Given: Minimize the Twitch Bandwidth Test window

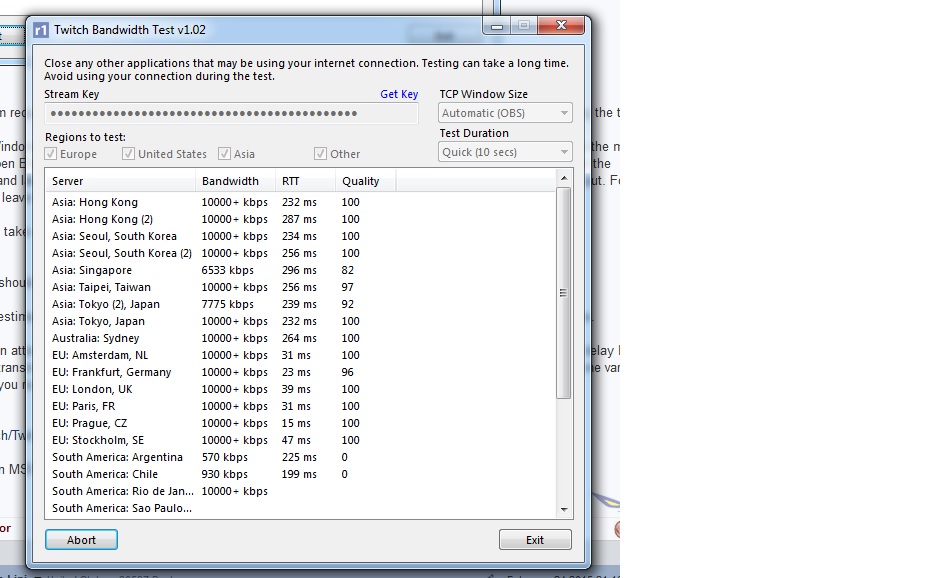Looking at the screenshot, I should (497, 25).
